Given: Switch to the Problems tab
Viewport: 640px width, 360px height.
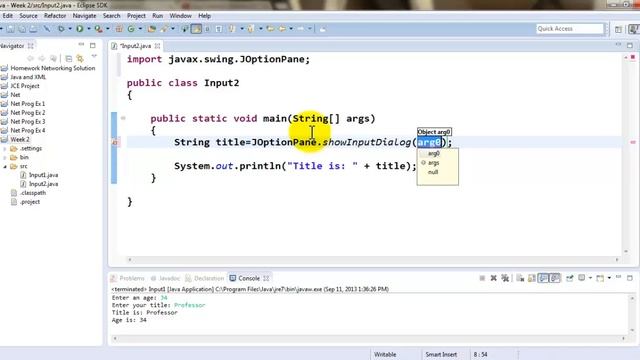Looking at the screenshot, I should click(128, 278).
